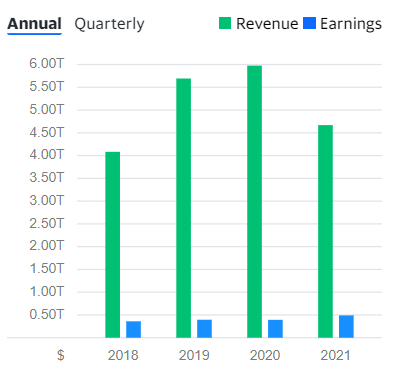Select the 2018 blue earnings bar

(x=133, y=329)
